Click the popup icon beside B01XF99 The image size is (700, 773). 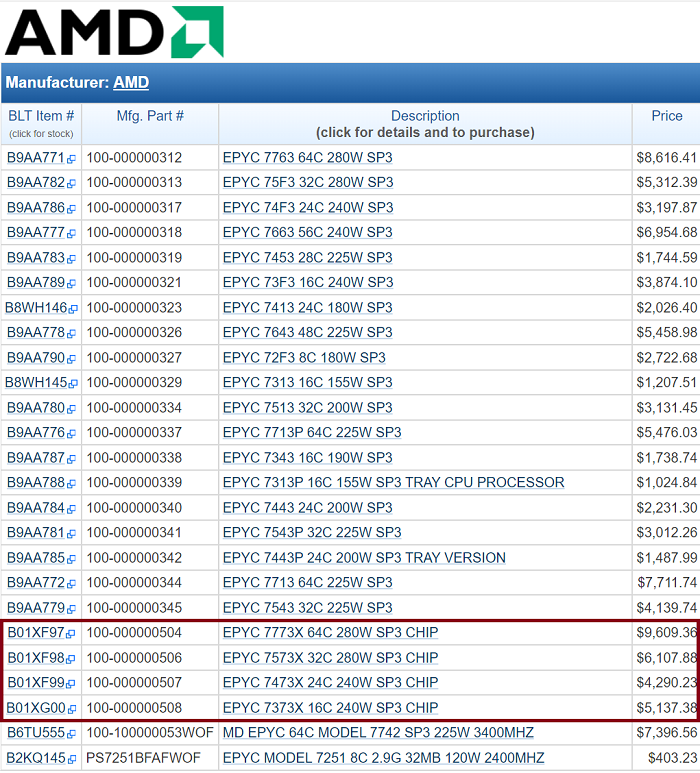coord(71,683)
